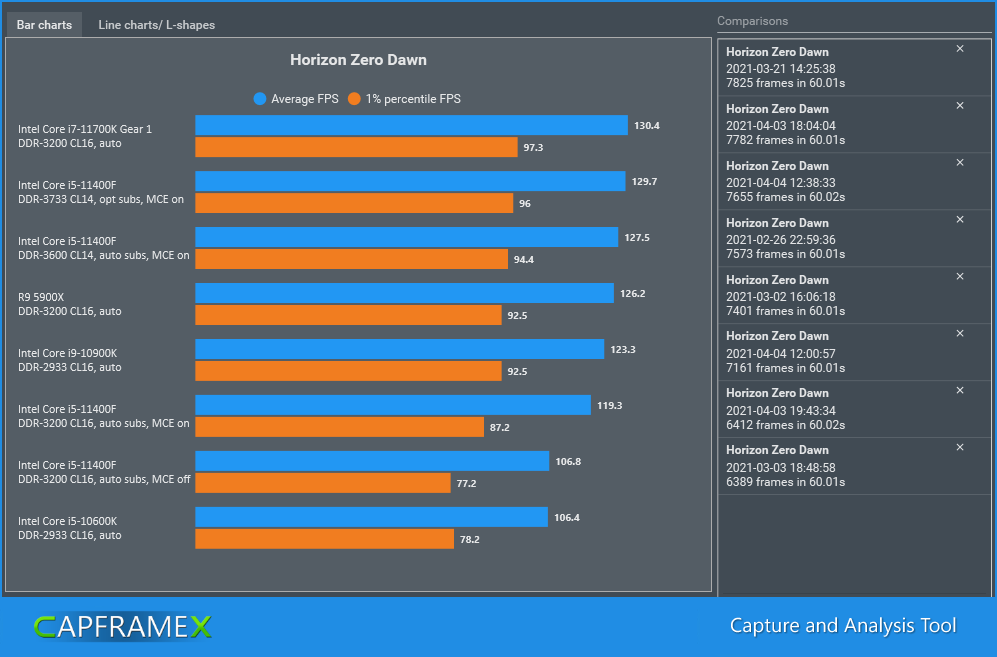Click the 119.3 average FPS bar
The width and height of the screenshot is (997, 657).
click(393, 405)
